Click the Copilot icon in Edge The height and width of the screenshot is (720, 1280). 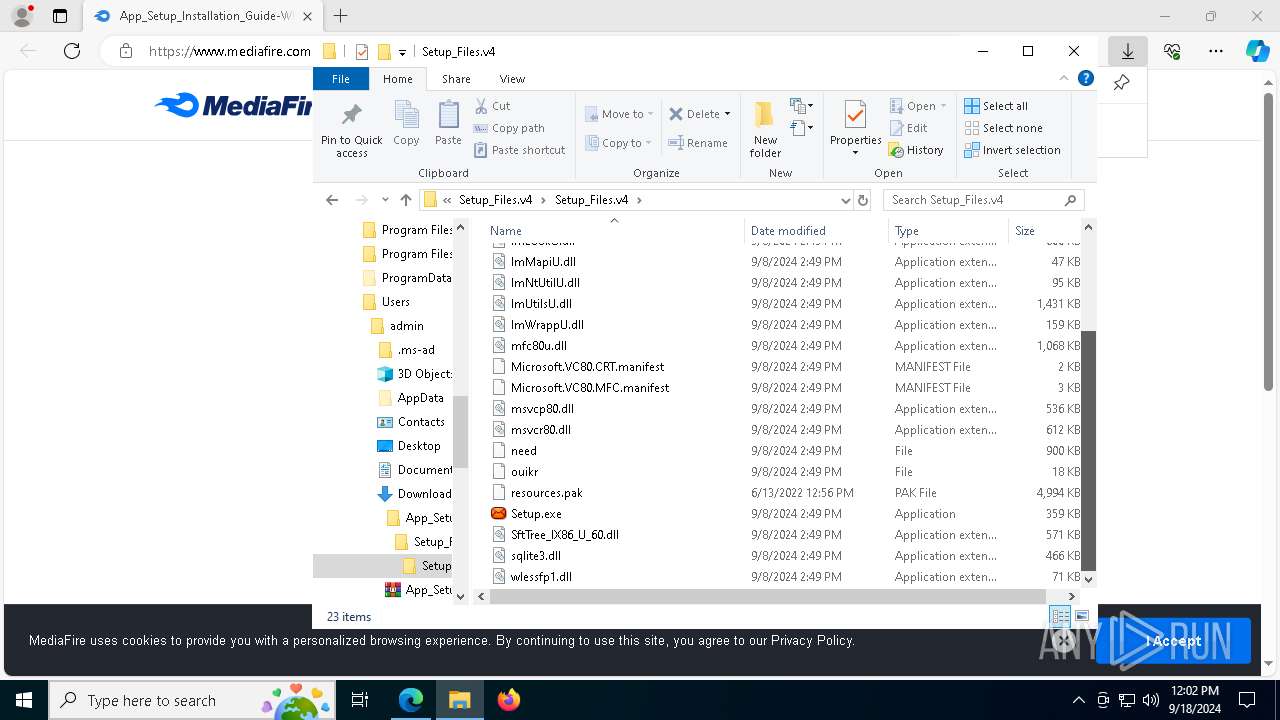point(1257,51)
